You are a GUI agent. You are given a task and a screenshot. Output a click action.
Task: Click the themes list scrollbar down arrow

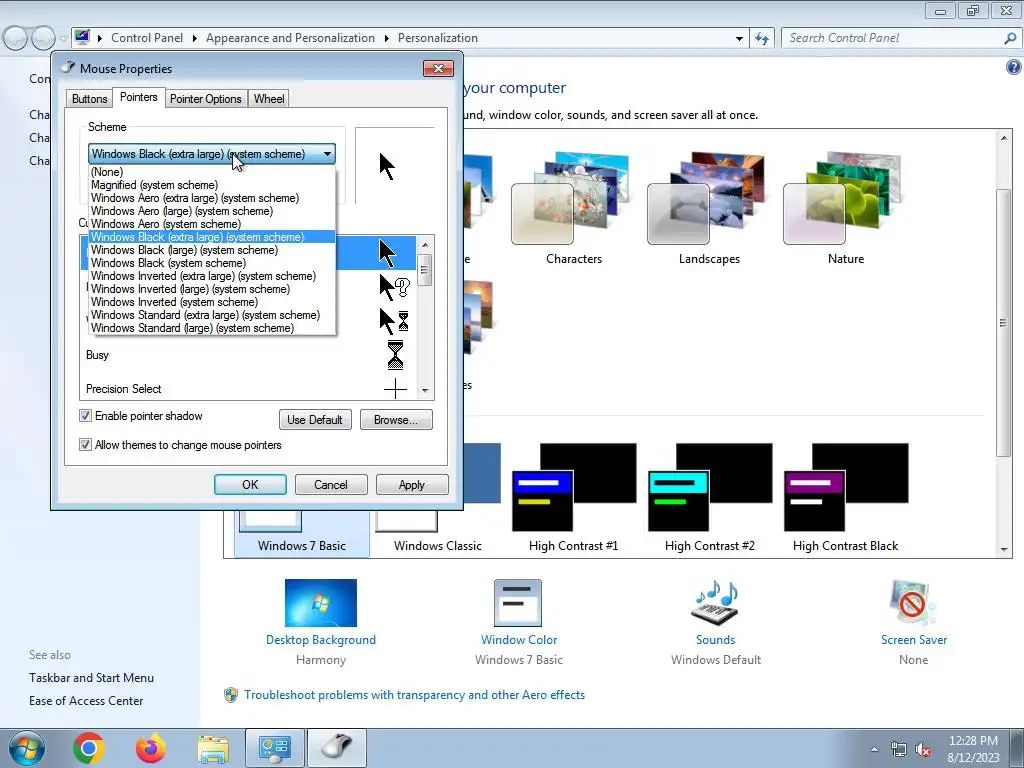coord(1004,550)
